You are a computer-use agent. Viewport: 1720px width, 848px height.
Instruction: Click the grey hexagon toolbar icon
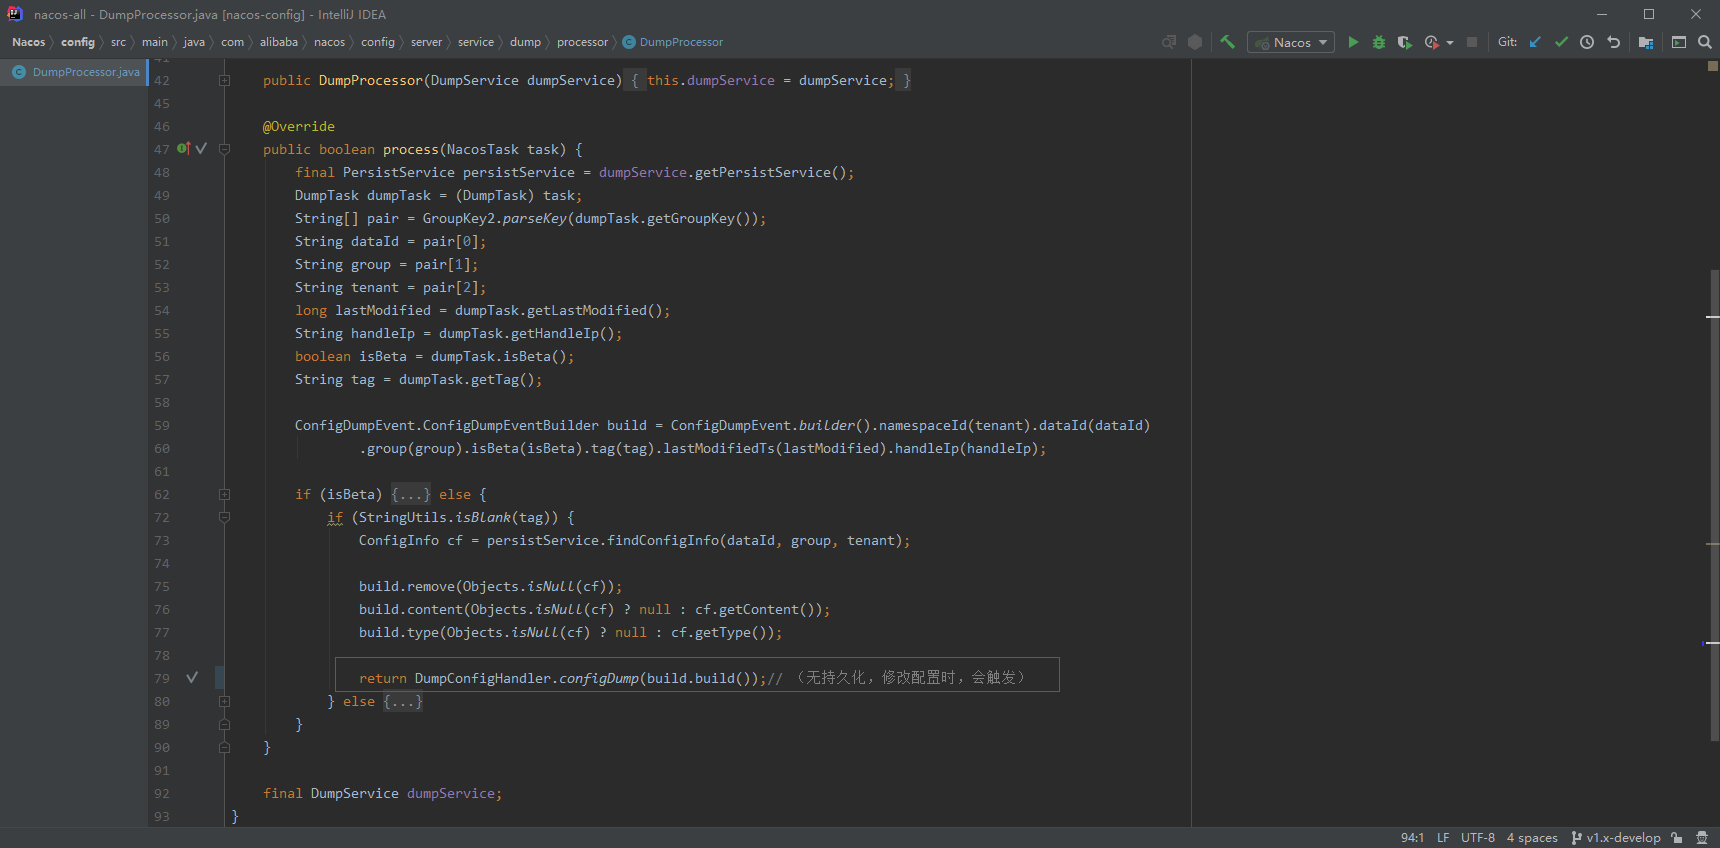[x=1195, y=42]
